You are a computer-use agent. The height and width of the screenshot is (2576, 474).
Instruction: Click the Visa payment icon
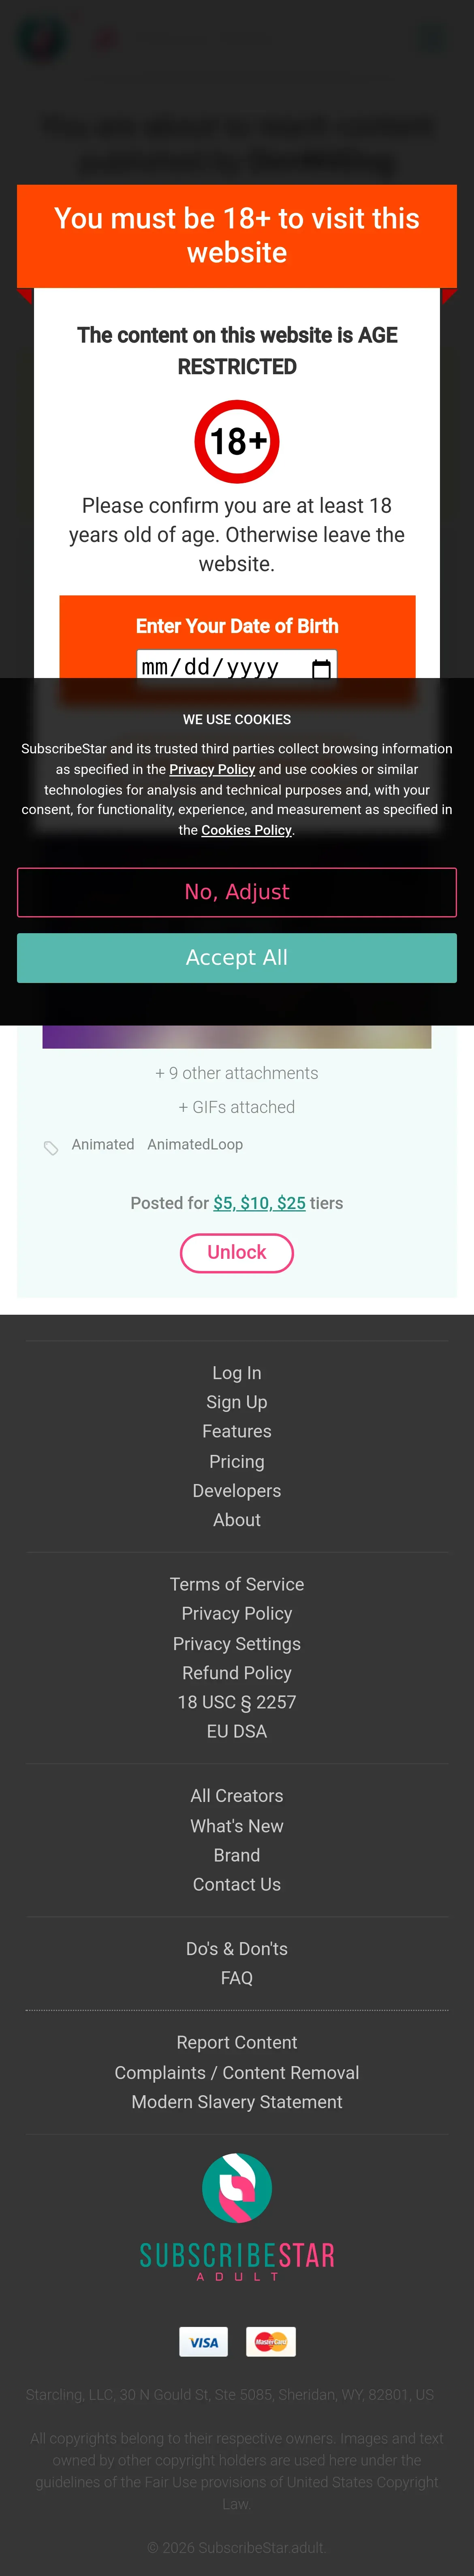pos(204,2342)
